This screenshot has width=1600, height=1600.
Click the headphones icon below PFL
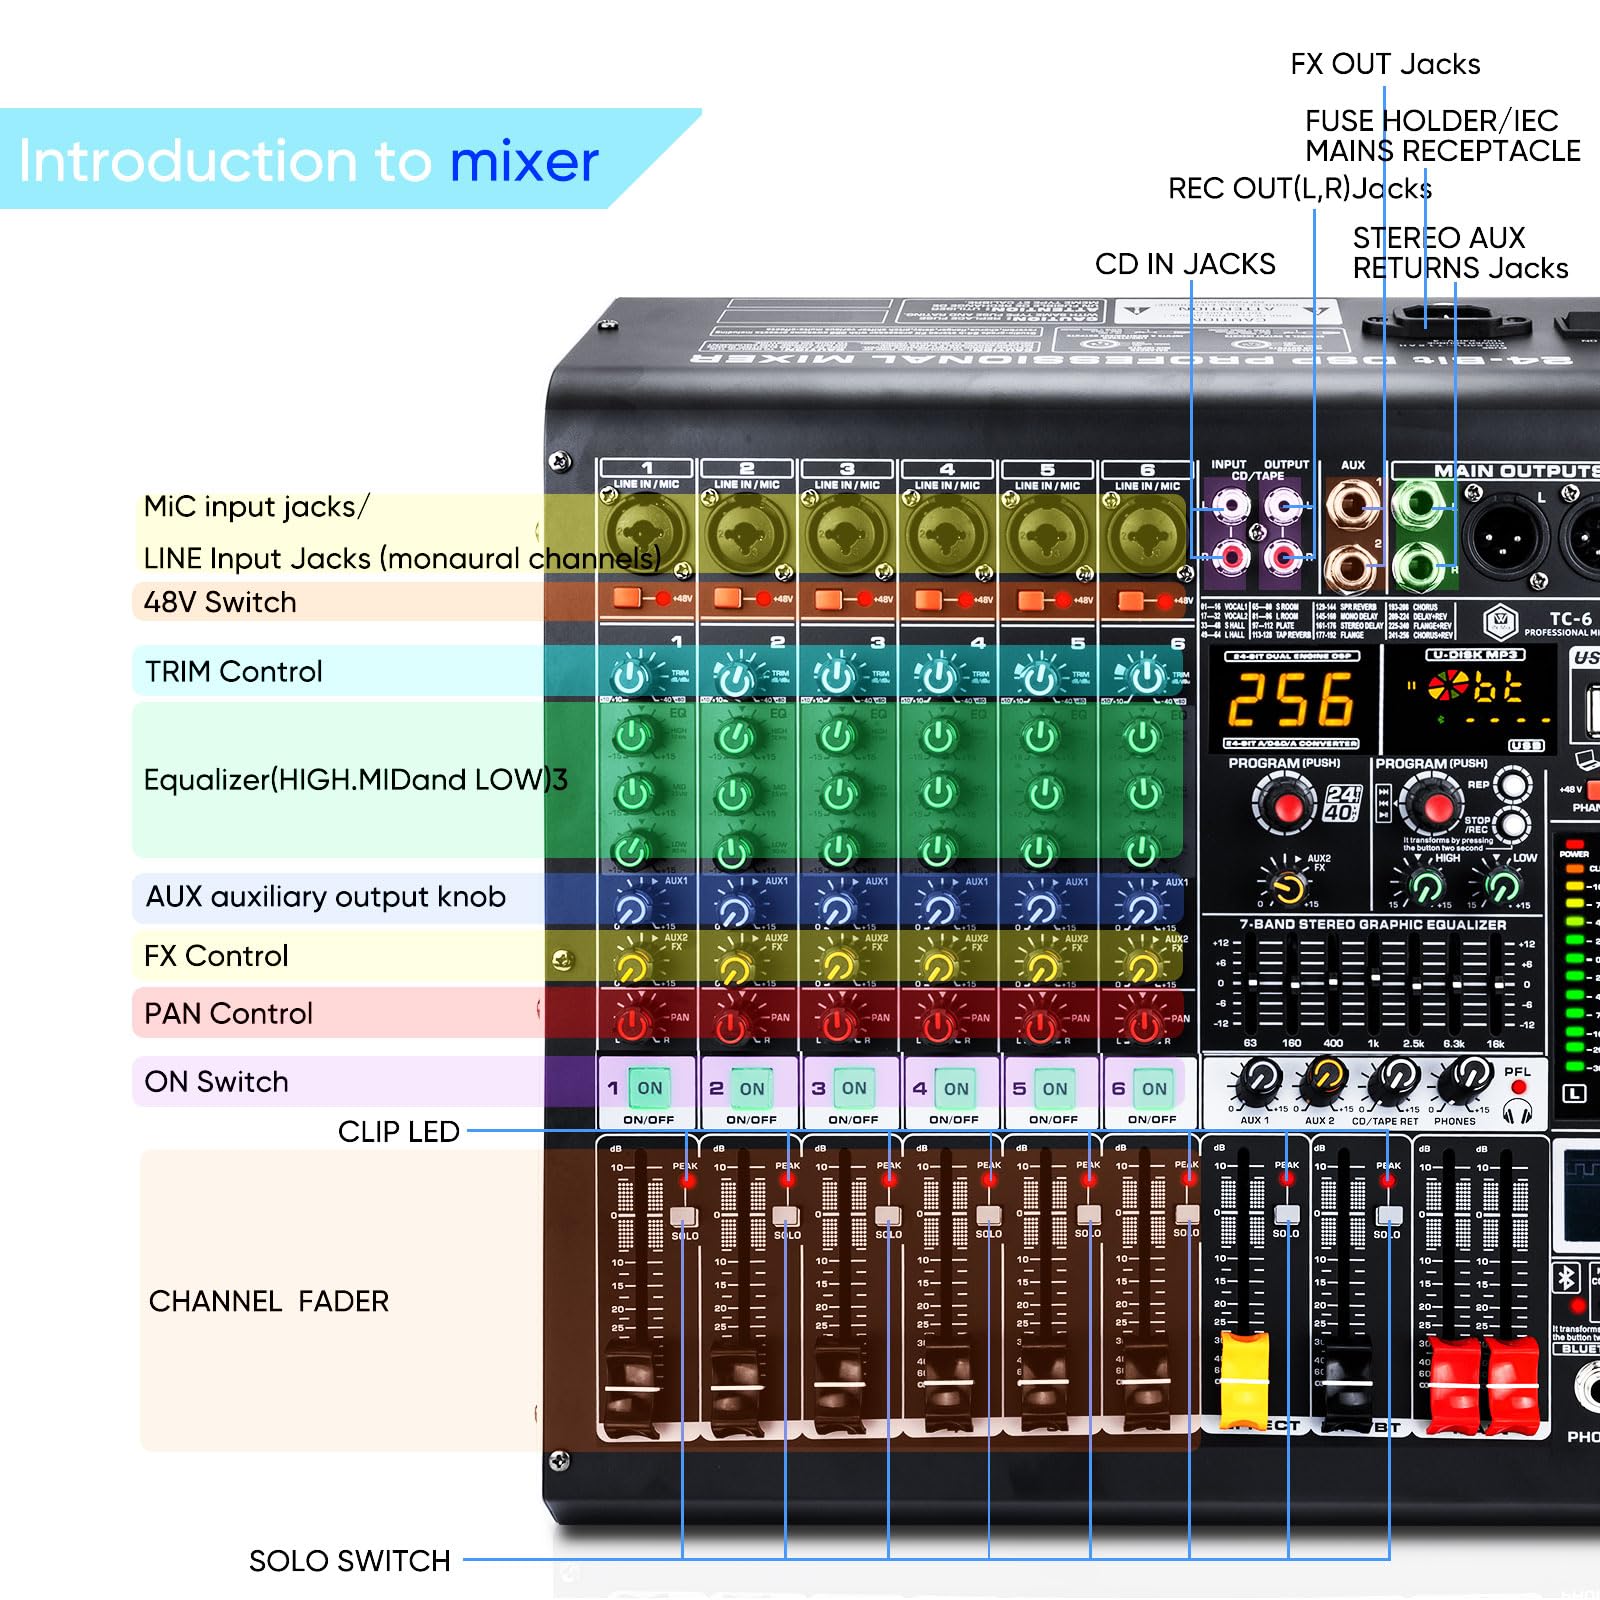pos(1518,1110)
